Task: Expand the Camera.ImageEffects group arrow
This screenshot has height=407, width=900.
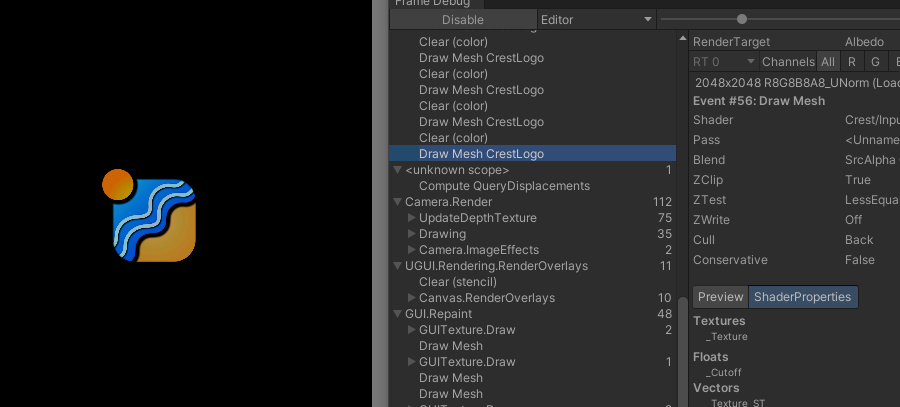Action: [x=411, y=250]
